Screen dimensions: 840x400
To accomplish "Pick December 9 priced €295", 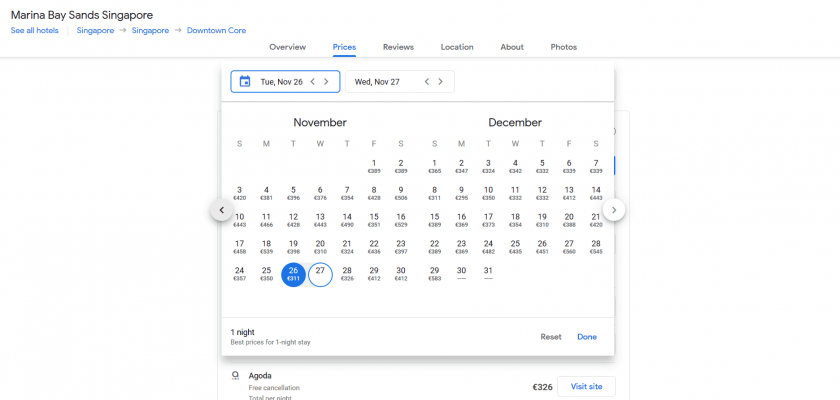I will coord(461,193).
